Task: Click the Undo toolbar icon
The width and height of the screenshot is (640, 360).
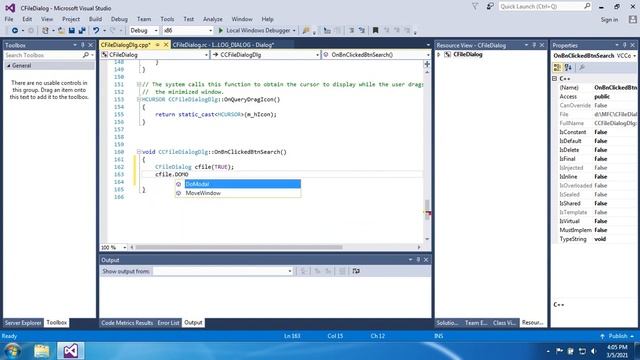Action: click(96, 31)
